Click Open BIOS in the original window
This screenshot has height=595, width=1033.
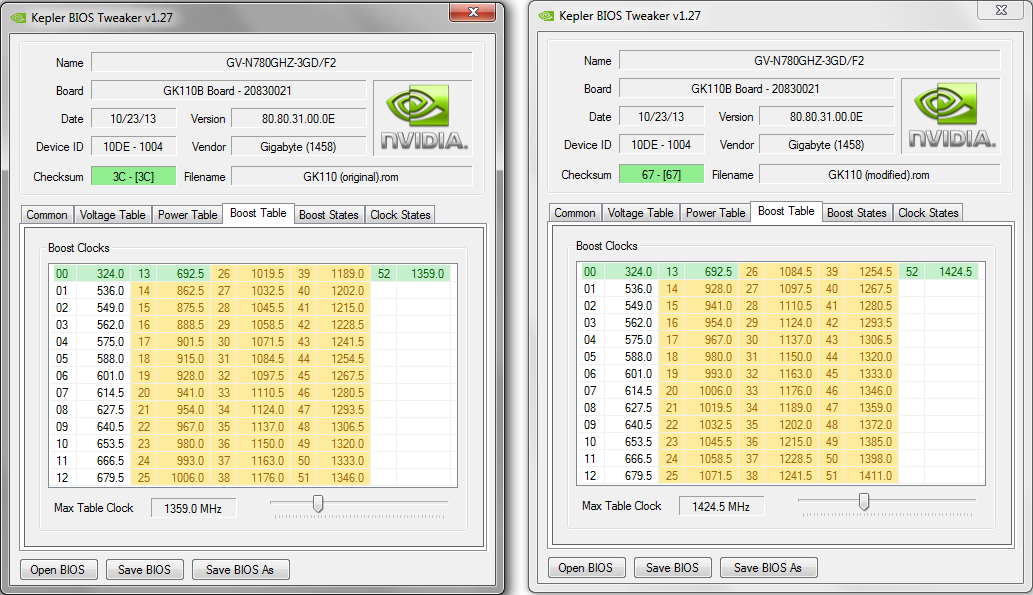point(58,570)
